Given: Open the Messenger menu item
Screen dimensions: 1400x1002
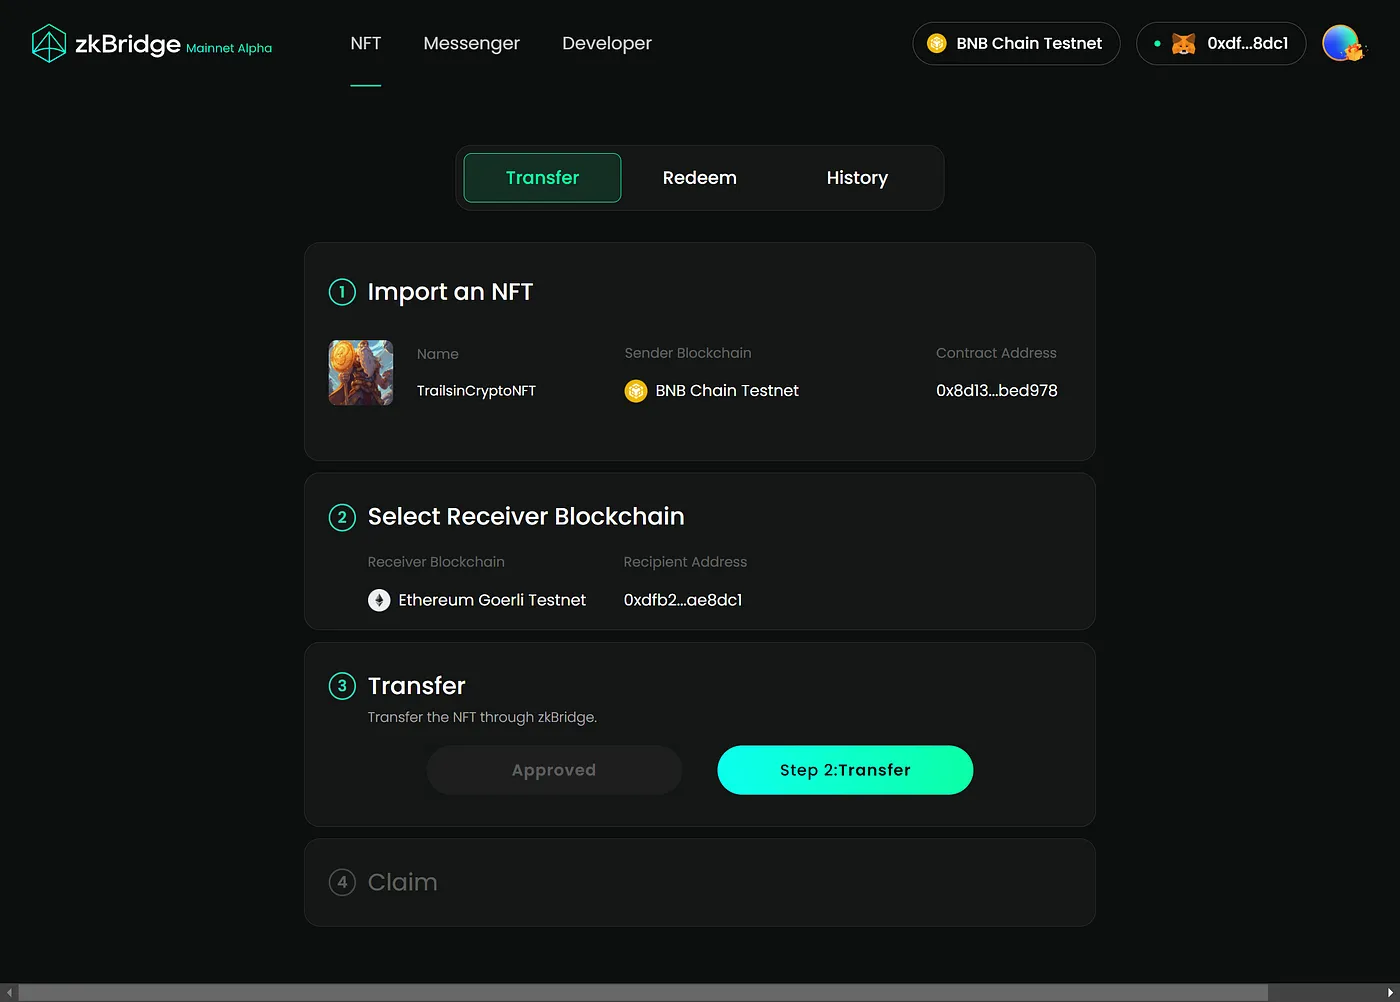Looking at the screenshot, I should (471, 43).
